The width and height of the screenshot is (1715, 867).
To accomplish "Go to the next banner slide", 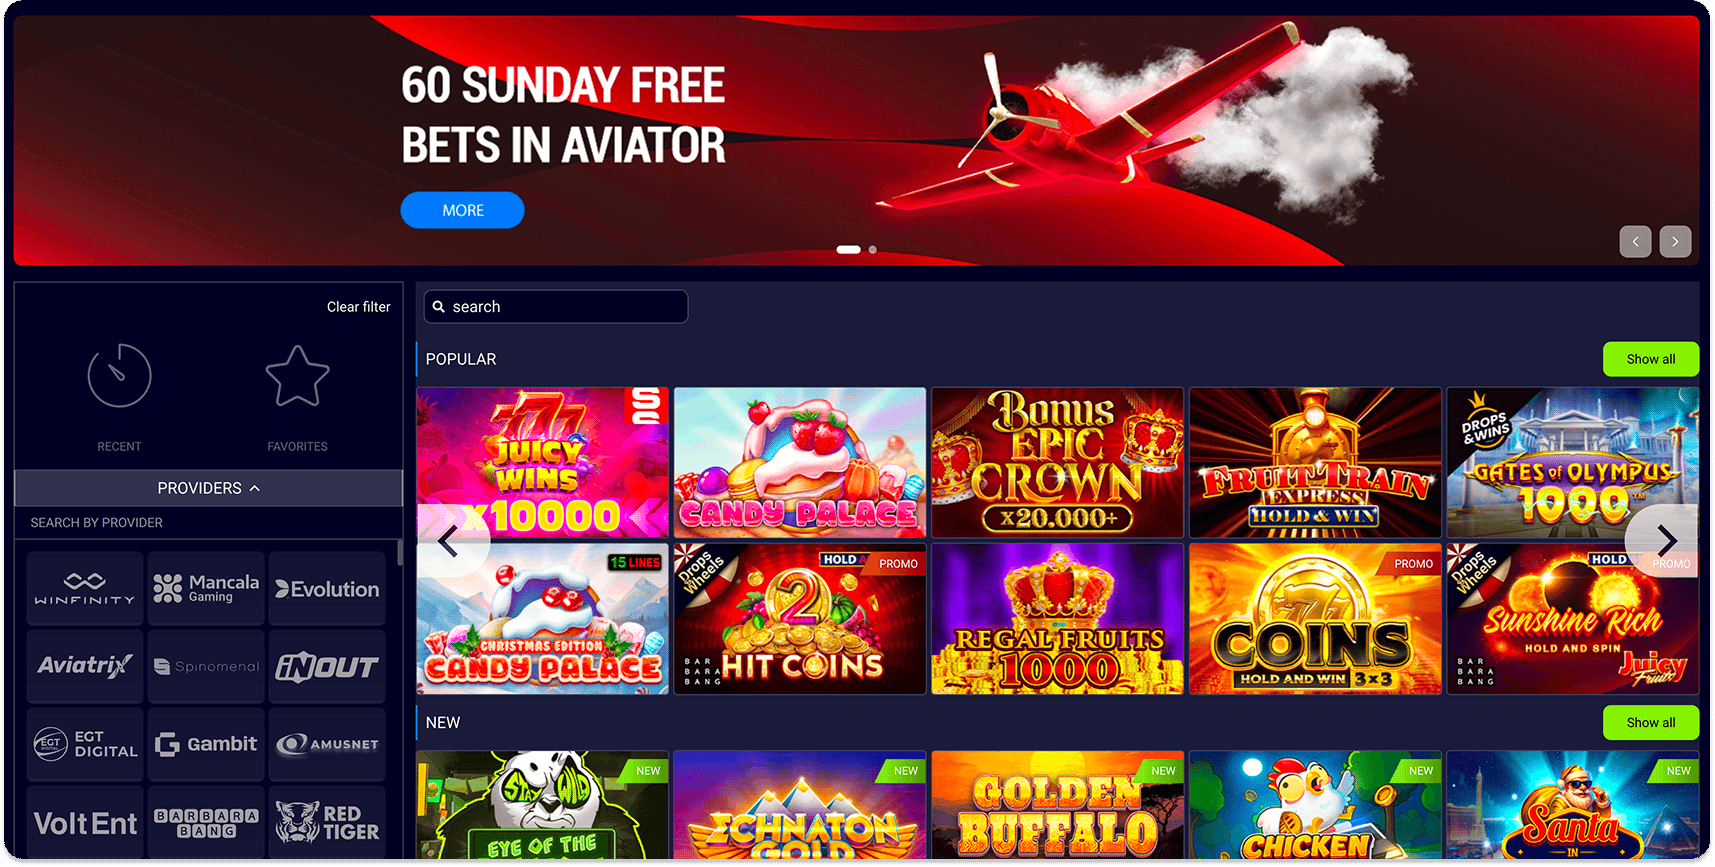I will [x=1675, y=241].
